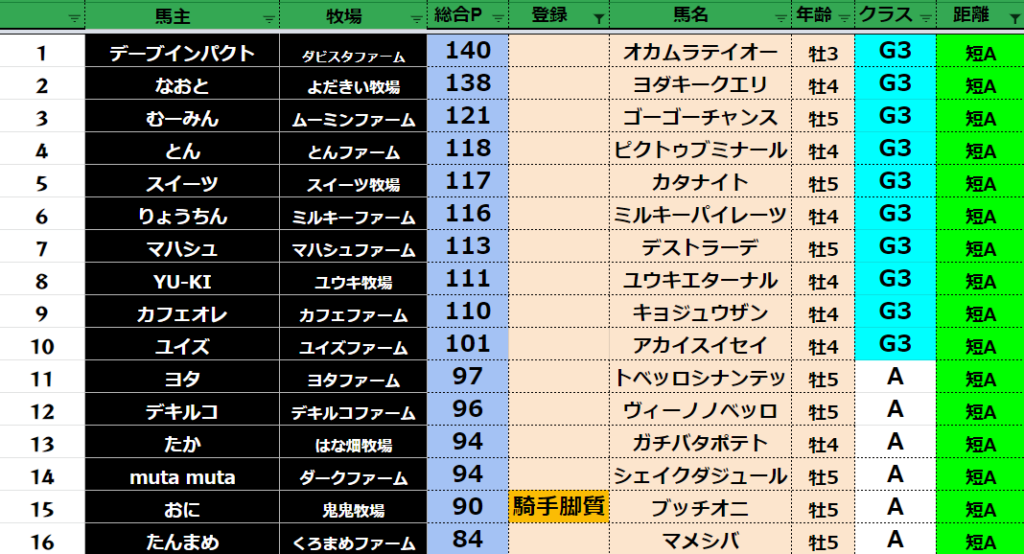Click the 距離 header filter arrow

[1012, 18]
